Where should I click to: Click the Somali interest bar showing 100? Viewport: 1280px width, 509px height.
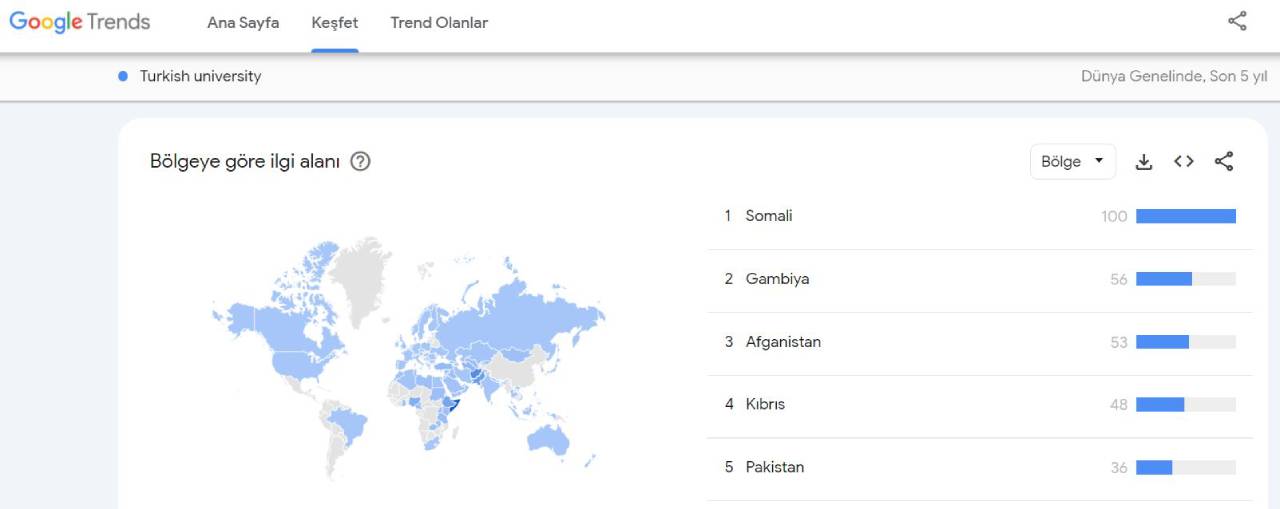click(x=1186, y=216)
